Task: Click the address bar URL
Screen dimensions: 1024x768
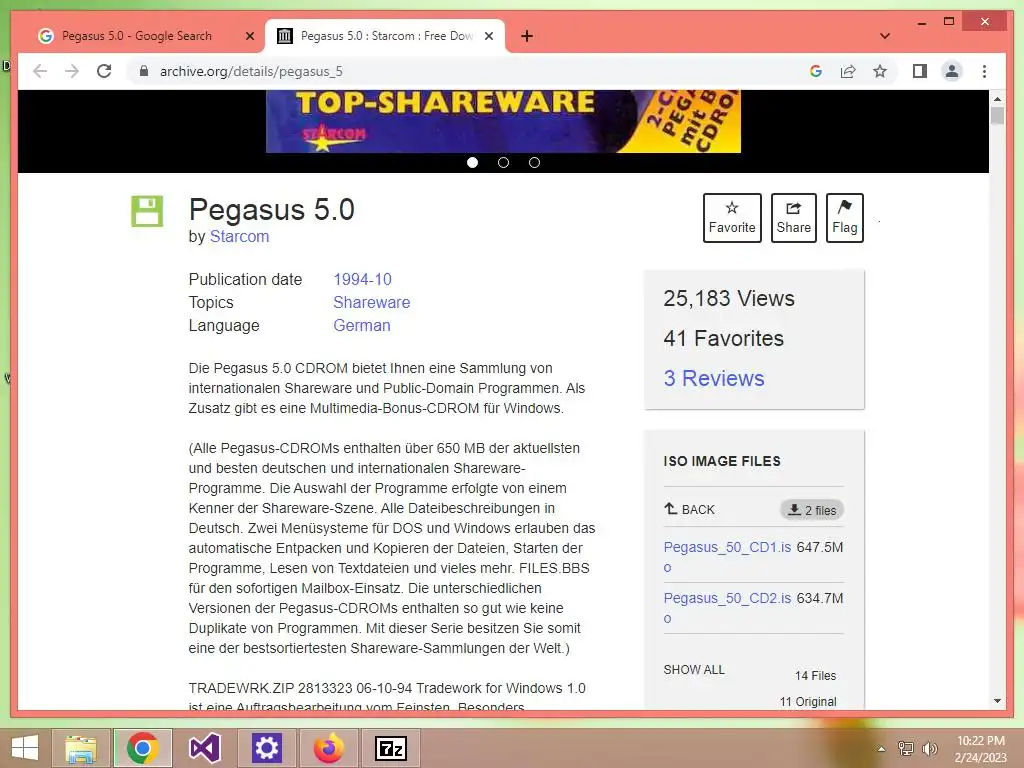Action: coord(251,71)
